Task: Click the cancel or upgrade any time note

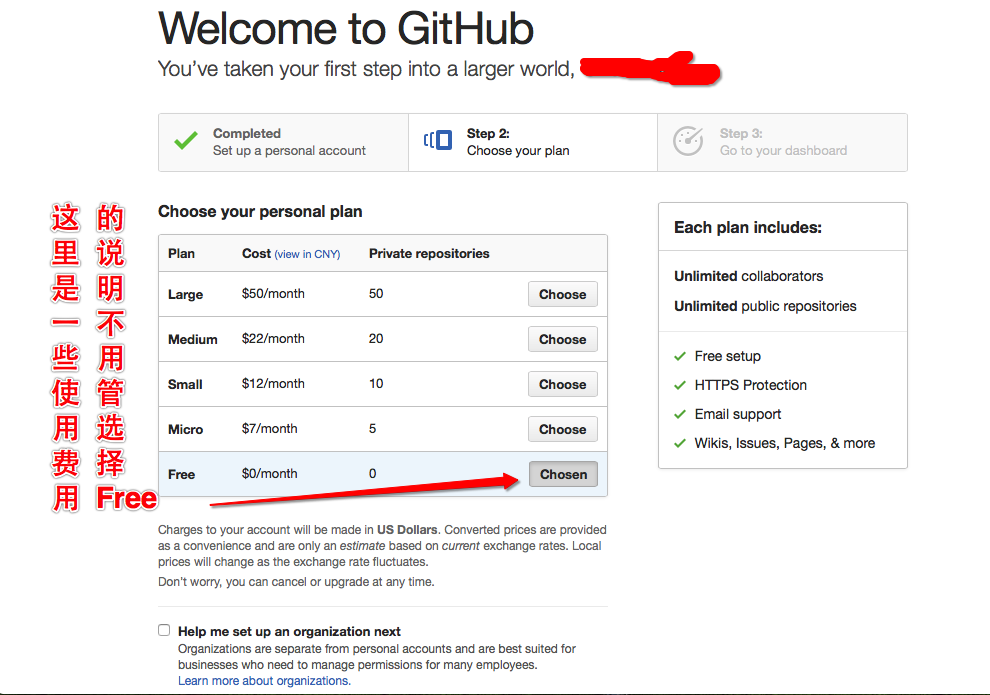Action: coord(296,581)
